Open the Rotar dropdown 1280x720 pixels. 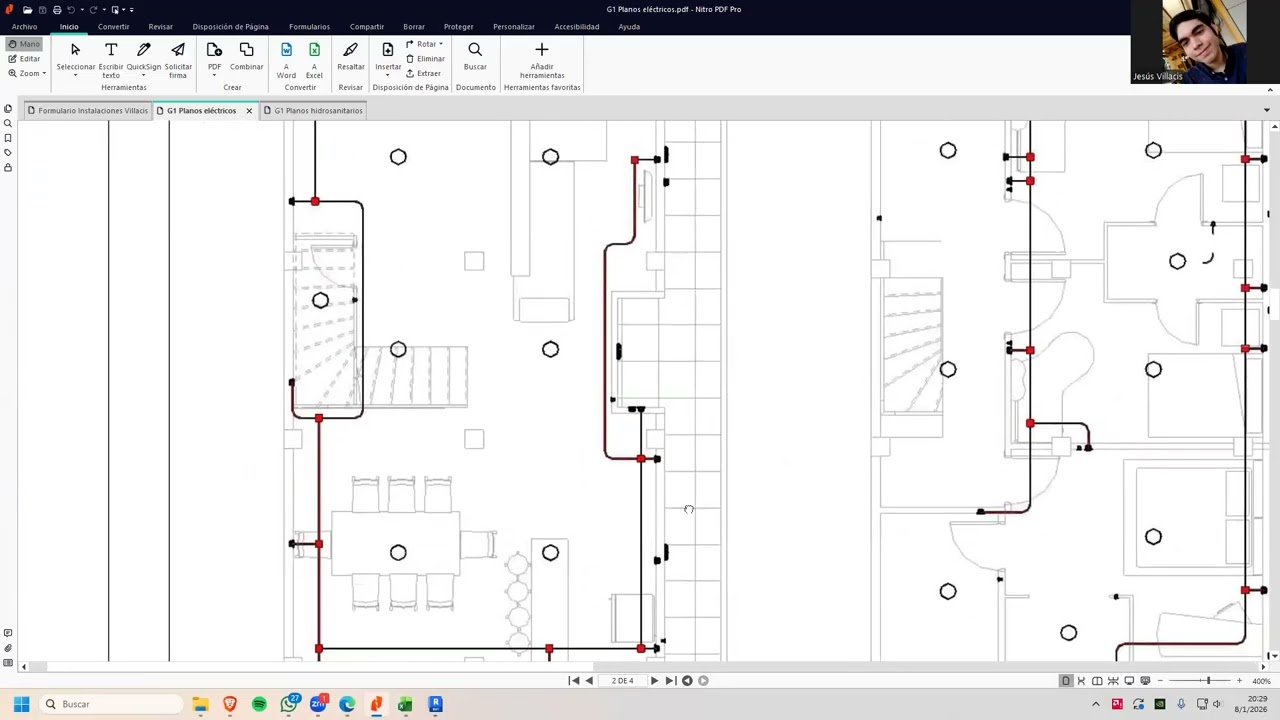[425, 44]
